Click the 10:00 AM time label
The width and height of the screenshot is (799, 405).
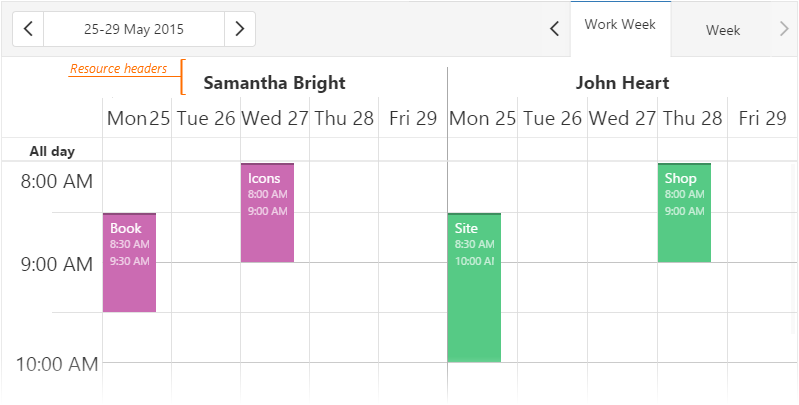tap(57, 364)
